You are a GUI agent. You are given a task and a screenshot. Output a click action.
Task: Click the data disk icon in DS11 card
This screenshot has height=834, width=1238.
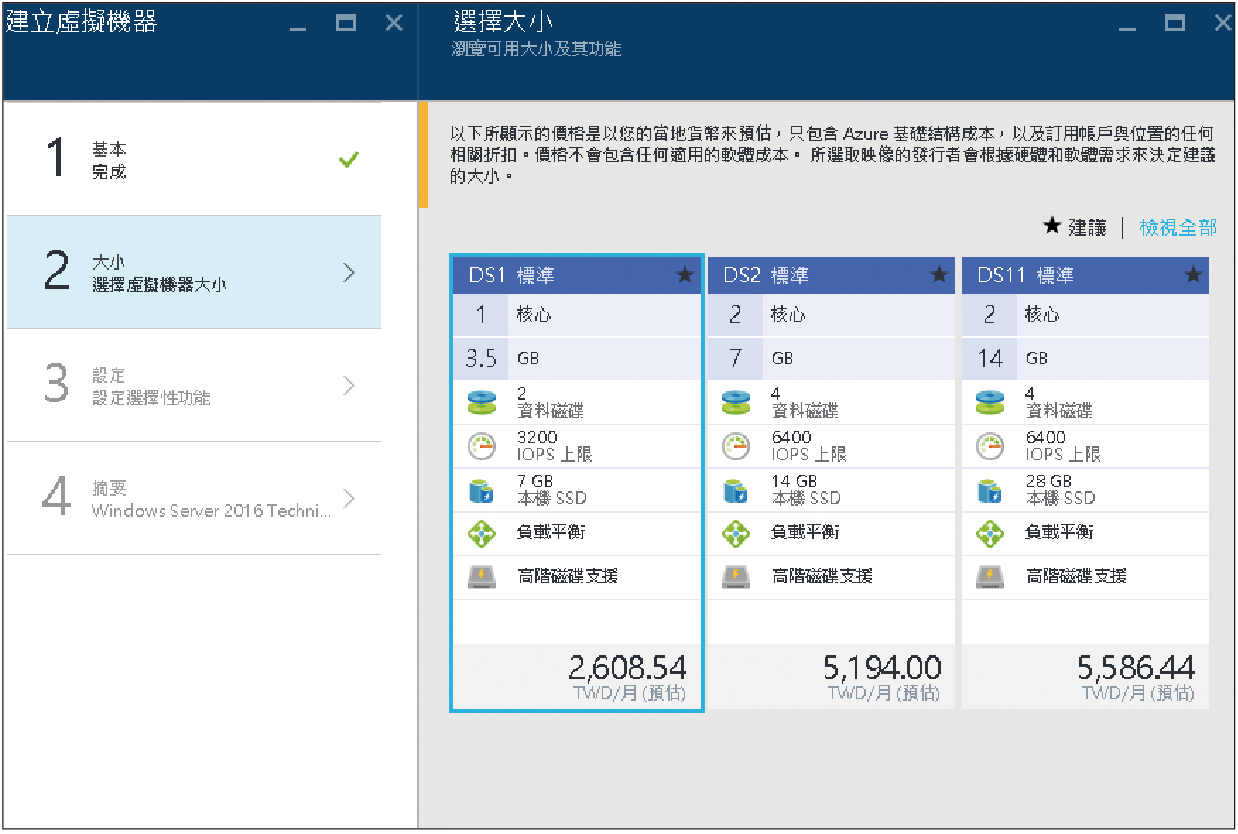[990, 403]
